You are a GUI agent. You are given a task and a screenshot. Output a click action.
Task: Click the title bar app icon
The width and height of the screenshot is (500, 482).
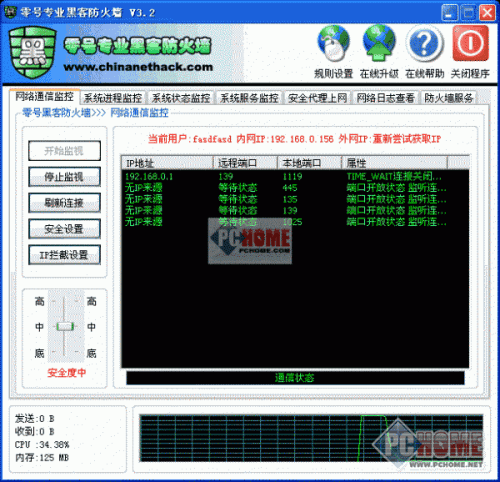[x=10, y=12]
